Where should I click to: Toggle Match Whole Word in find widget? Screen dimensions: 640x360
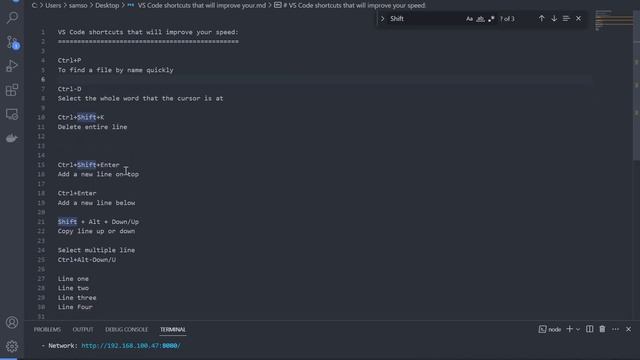pos(480,19)
